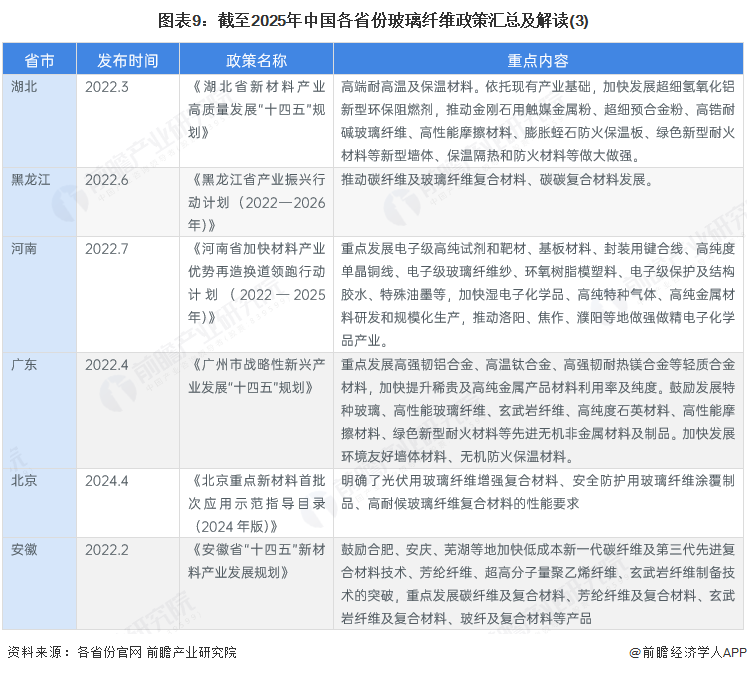The width and height of the screenshot is (747, 673).
Task: Click the 广州市战略性新兴产业发展 policy name
Action: click(x=256, y=376)
